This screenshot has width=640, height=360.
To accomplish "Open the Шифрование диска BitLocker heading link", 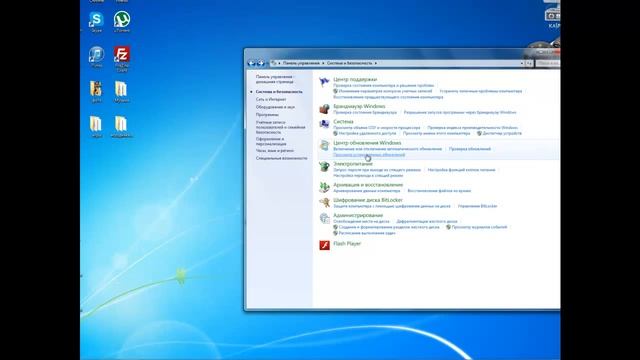I will (x=368, y=200).
